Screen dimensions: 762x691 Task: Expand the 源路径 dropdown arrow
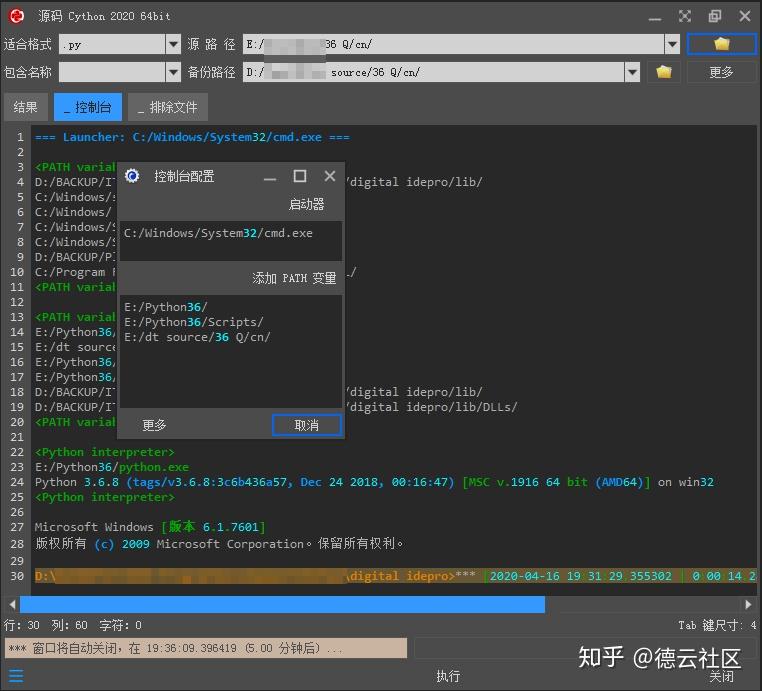(x=672, y=44)
